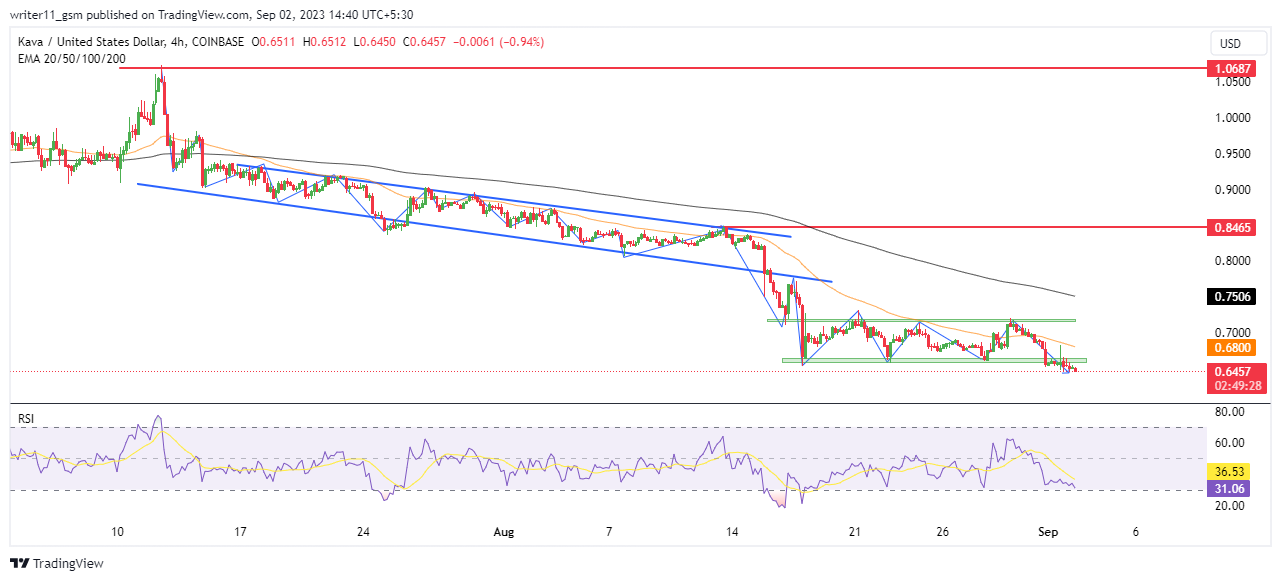Click the 1.0000 price axis tick
Screen dimensions: 1281x581
point(1231,118)
